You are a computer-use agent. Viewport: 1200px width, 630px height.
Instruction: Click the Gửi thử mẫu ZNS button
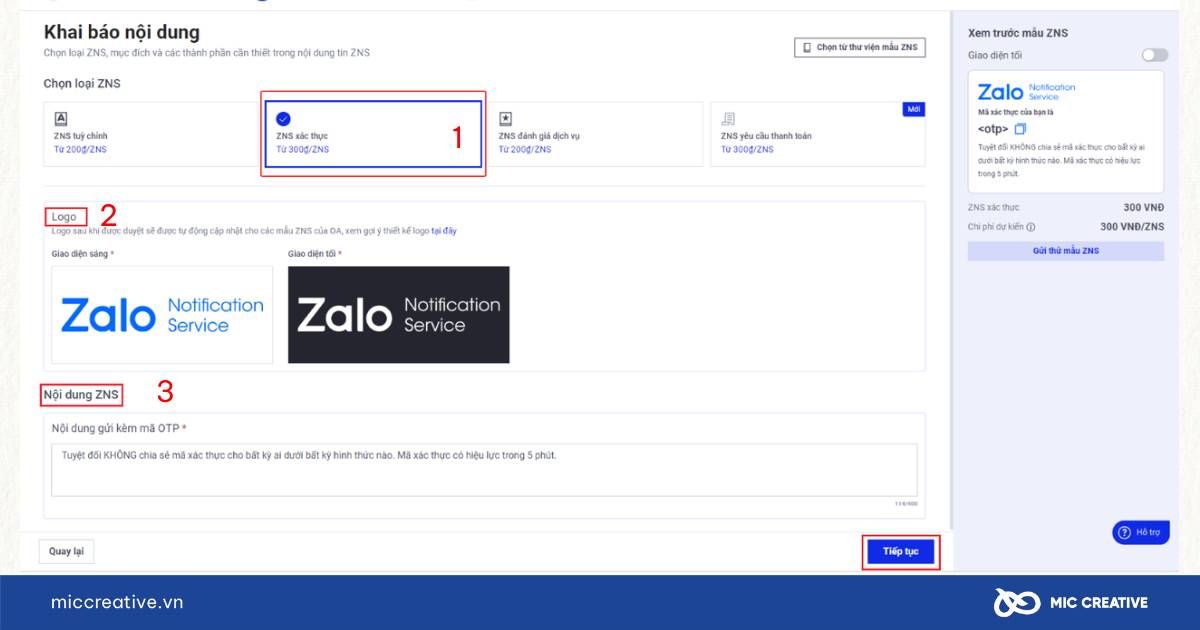point(1066,251)
